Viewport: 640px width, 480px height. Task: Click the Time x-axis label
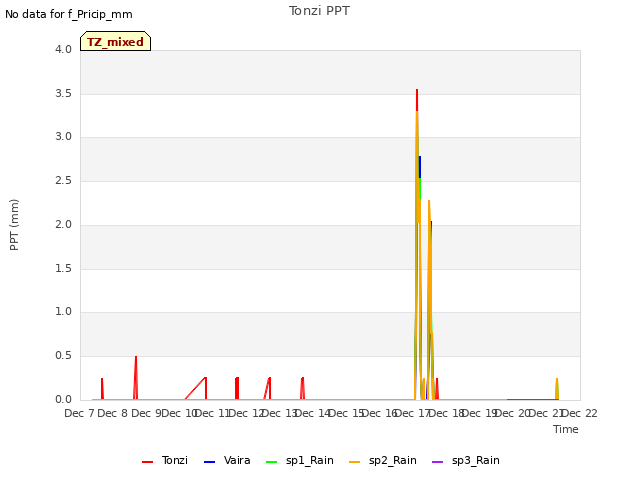[x=566, y=429]
